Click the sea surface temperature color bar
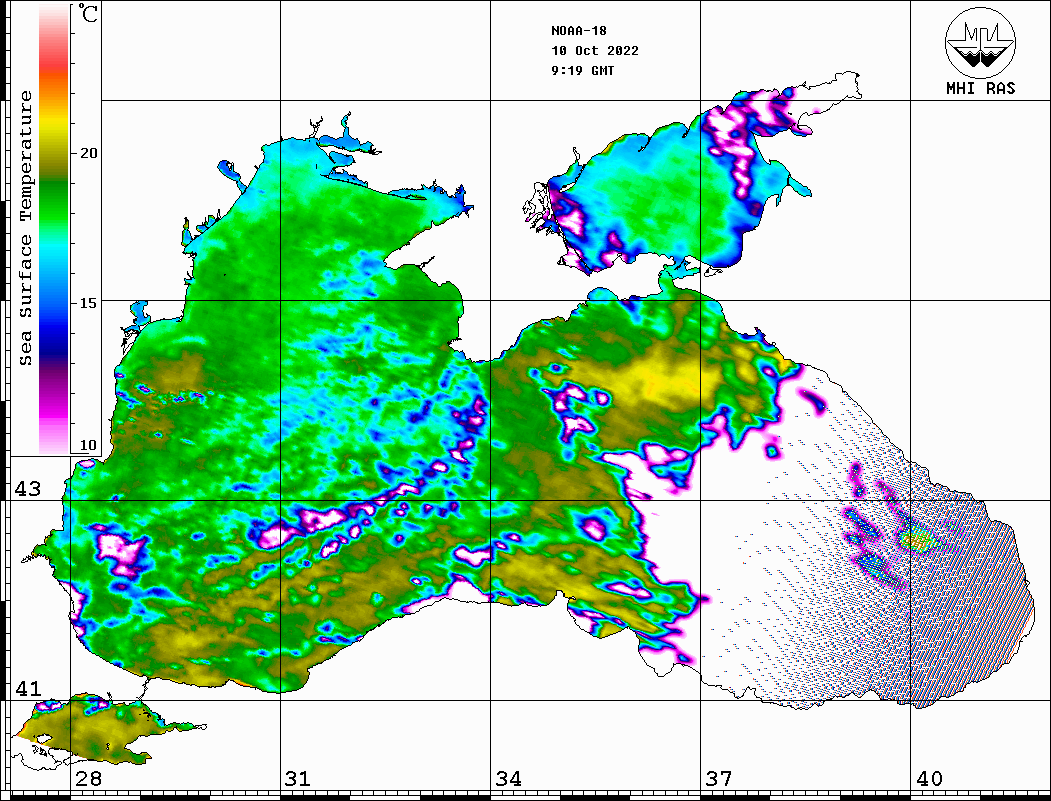 coord(54,229)
